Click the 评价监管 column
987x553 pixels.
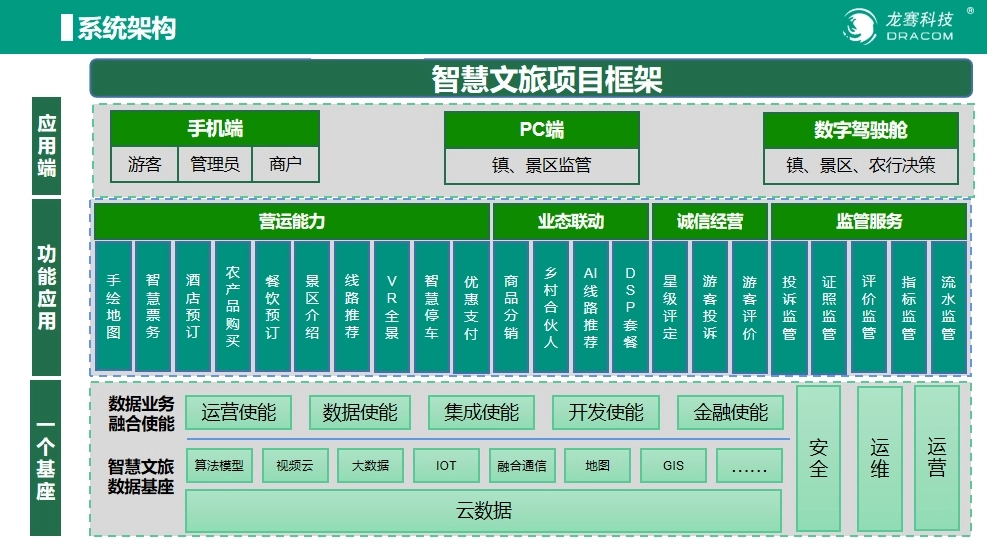point(869,308)
